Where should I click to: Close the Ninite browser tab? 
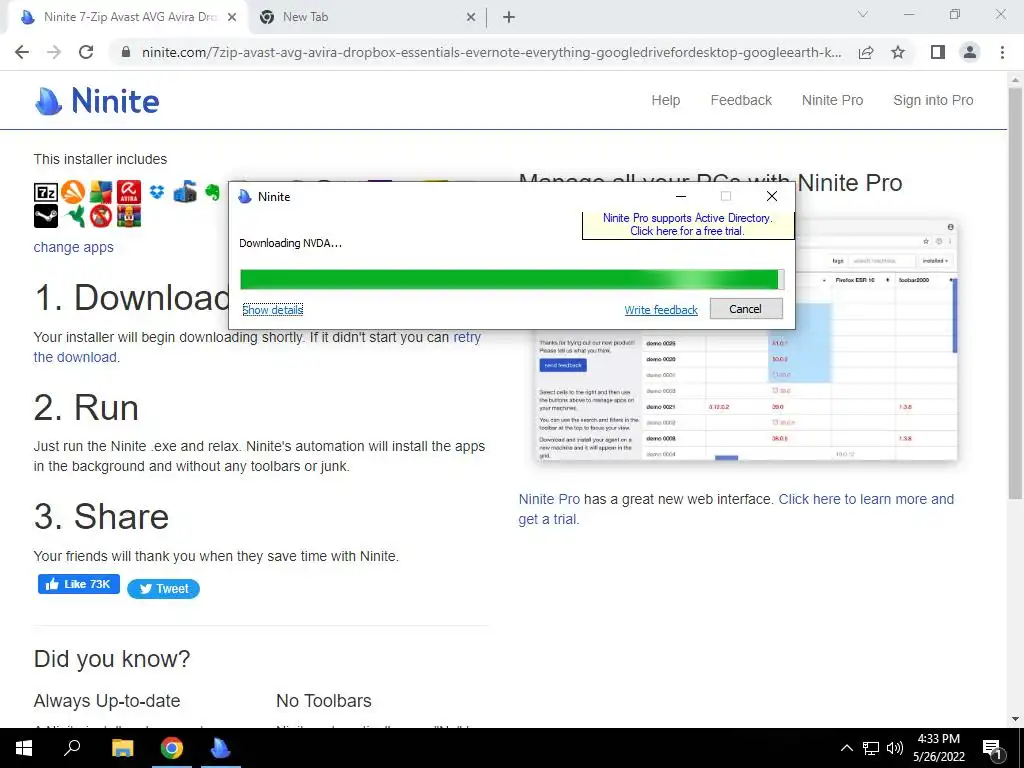pyautogui.click(x=232, y=18)
